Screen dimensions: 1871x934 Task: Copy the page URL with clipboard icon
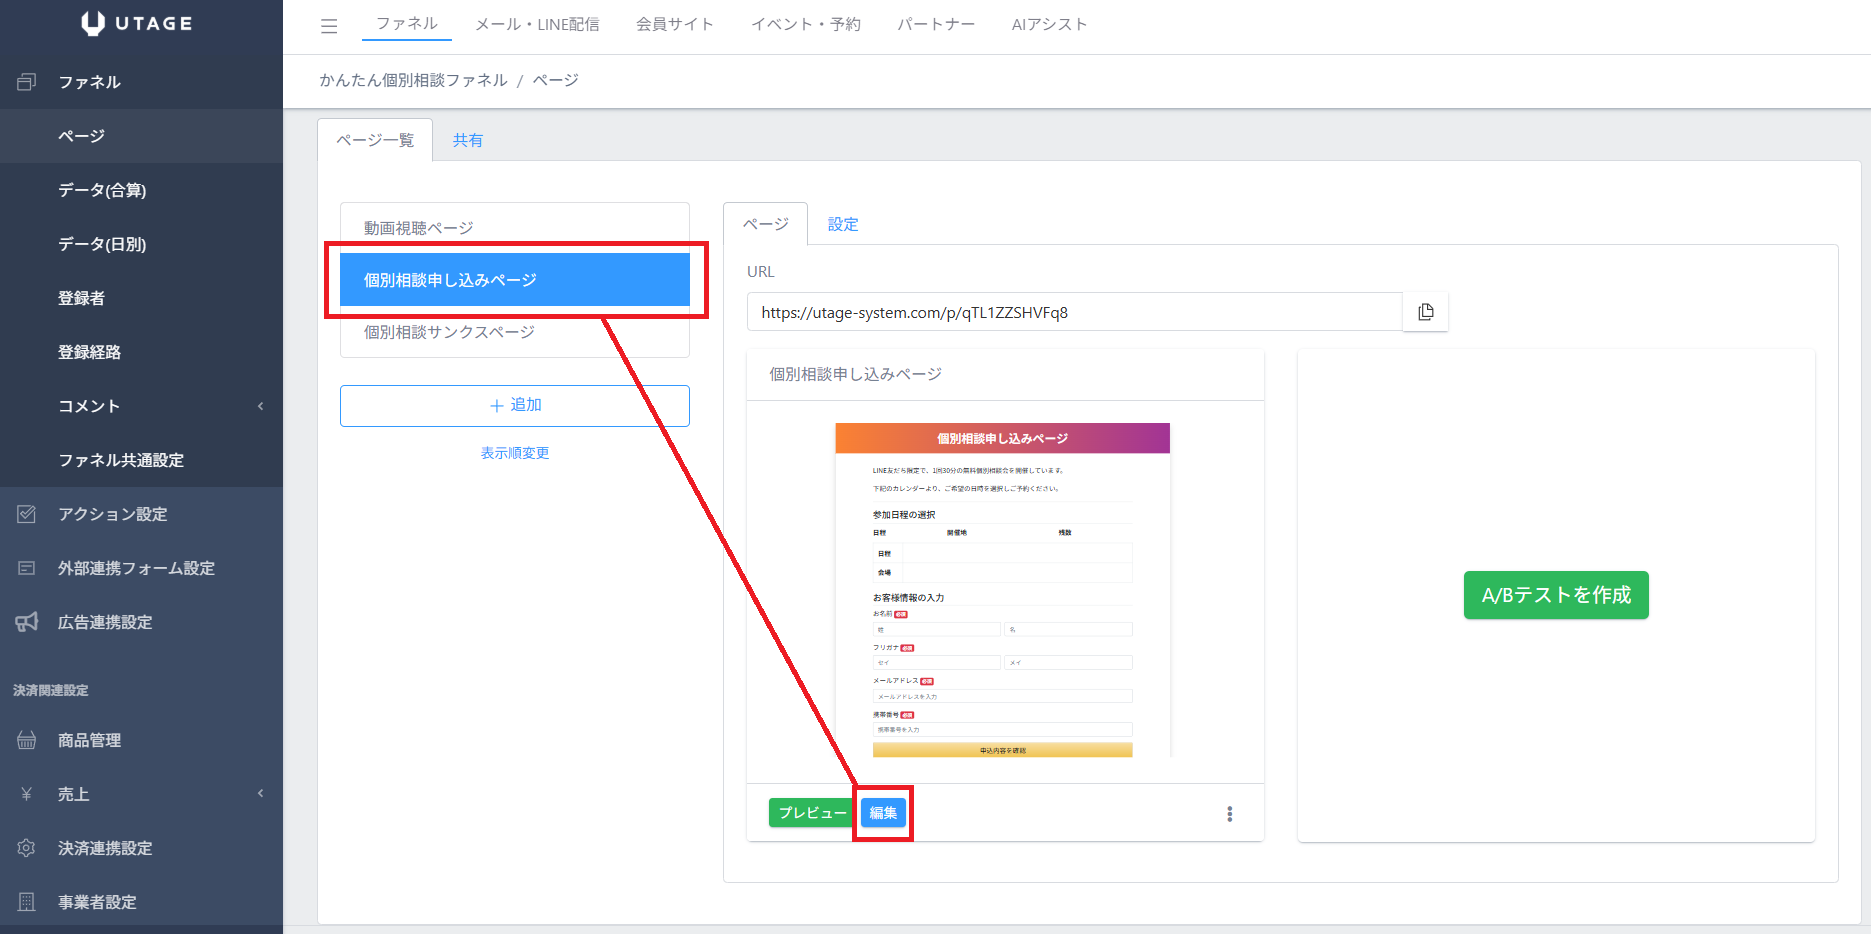(x=1425, y=312)
